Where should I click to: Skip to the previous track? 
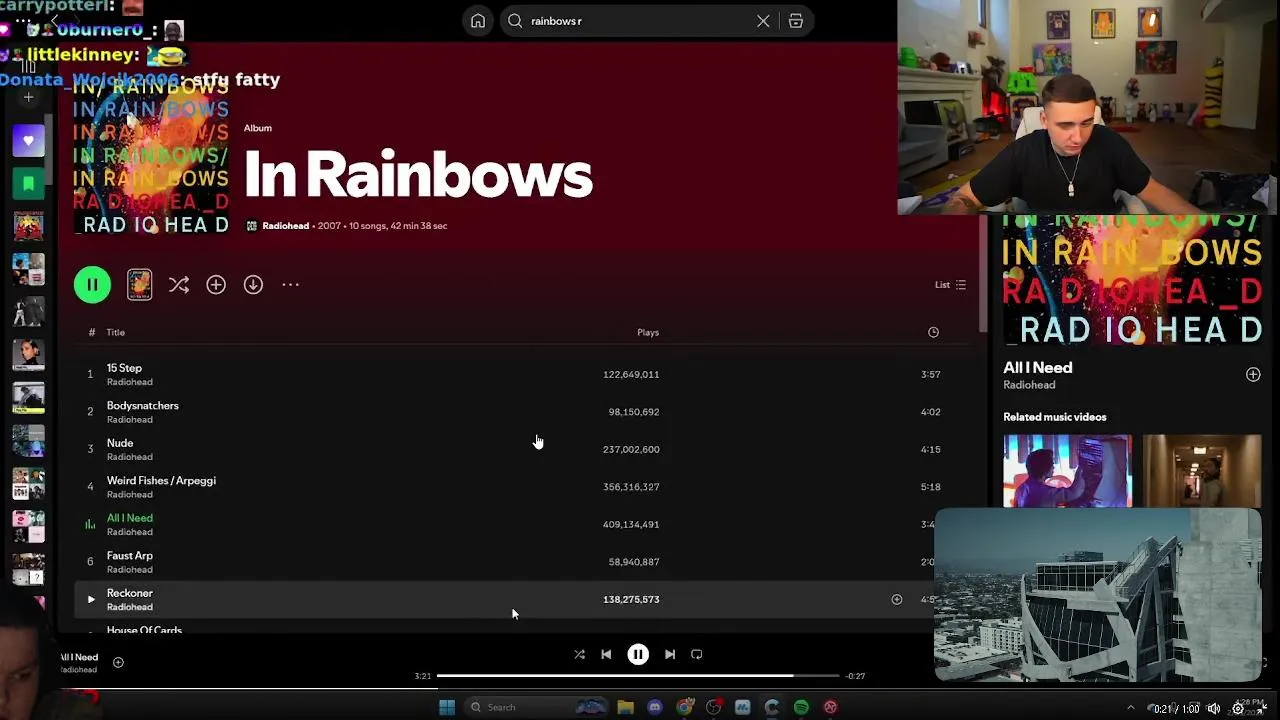(x=606, y=654)
